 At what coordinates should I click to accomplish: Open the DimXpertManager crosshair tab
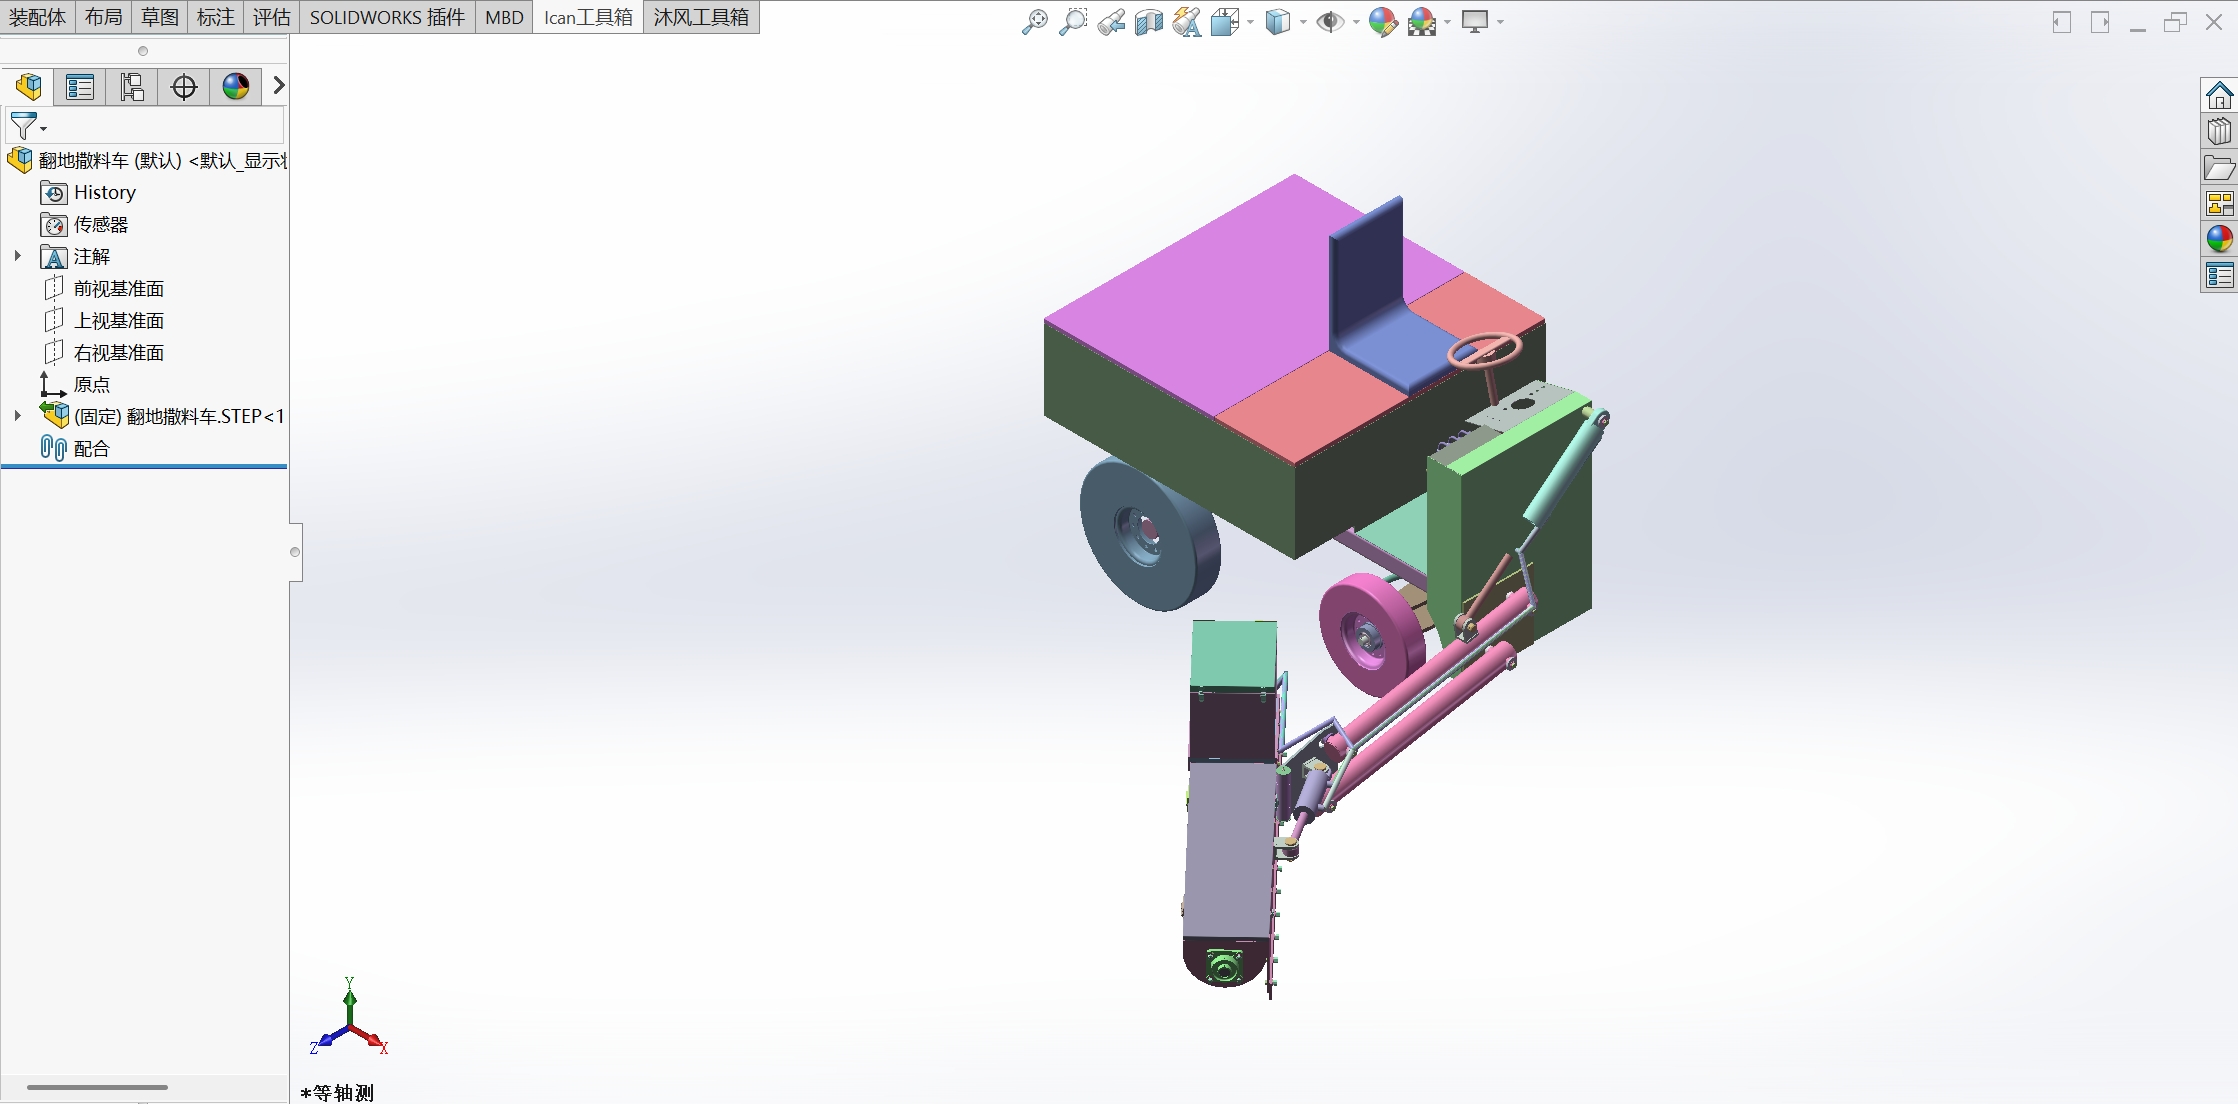(x=183, y=87)
